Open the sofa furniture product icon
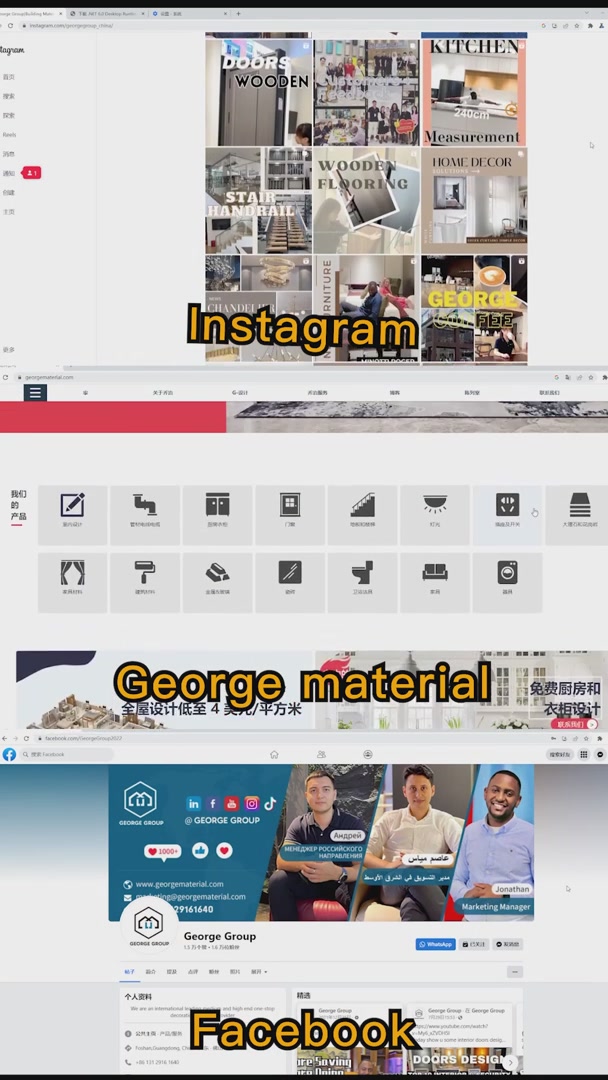Screen dimensions: 608x1080 pos(435,583)
